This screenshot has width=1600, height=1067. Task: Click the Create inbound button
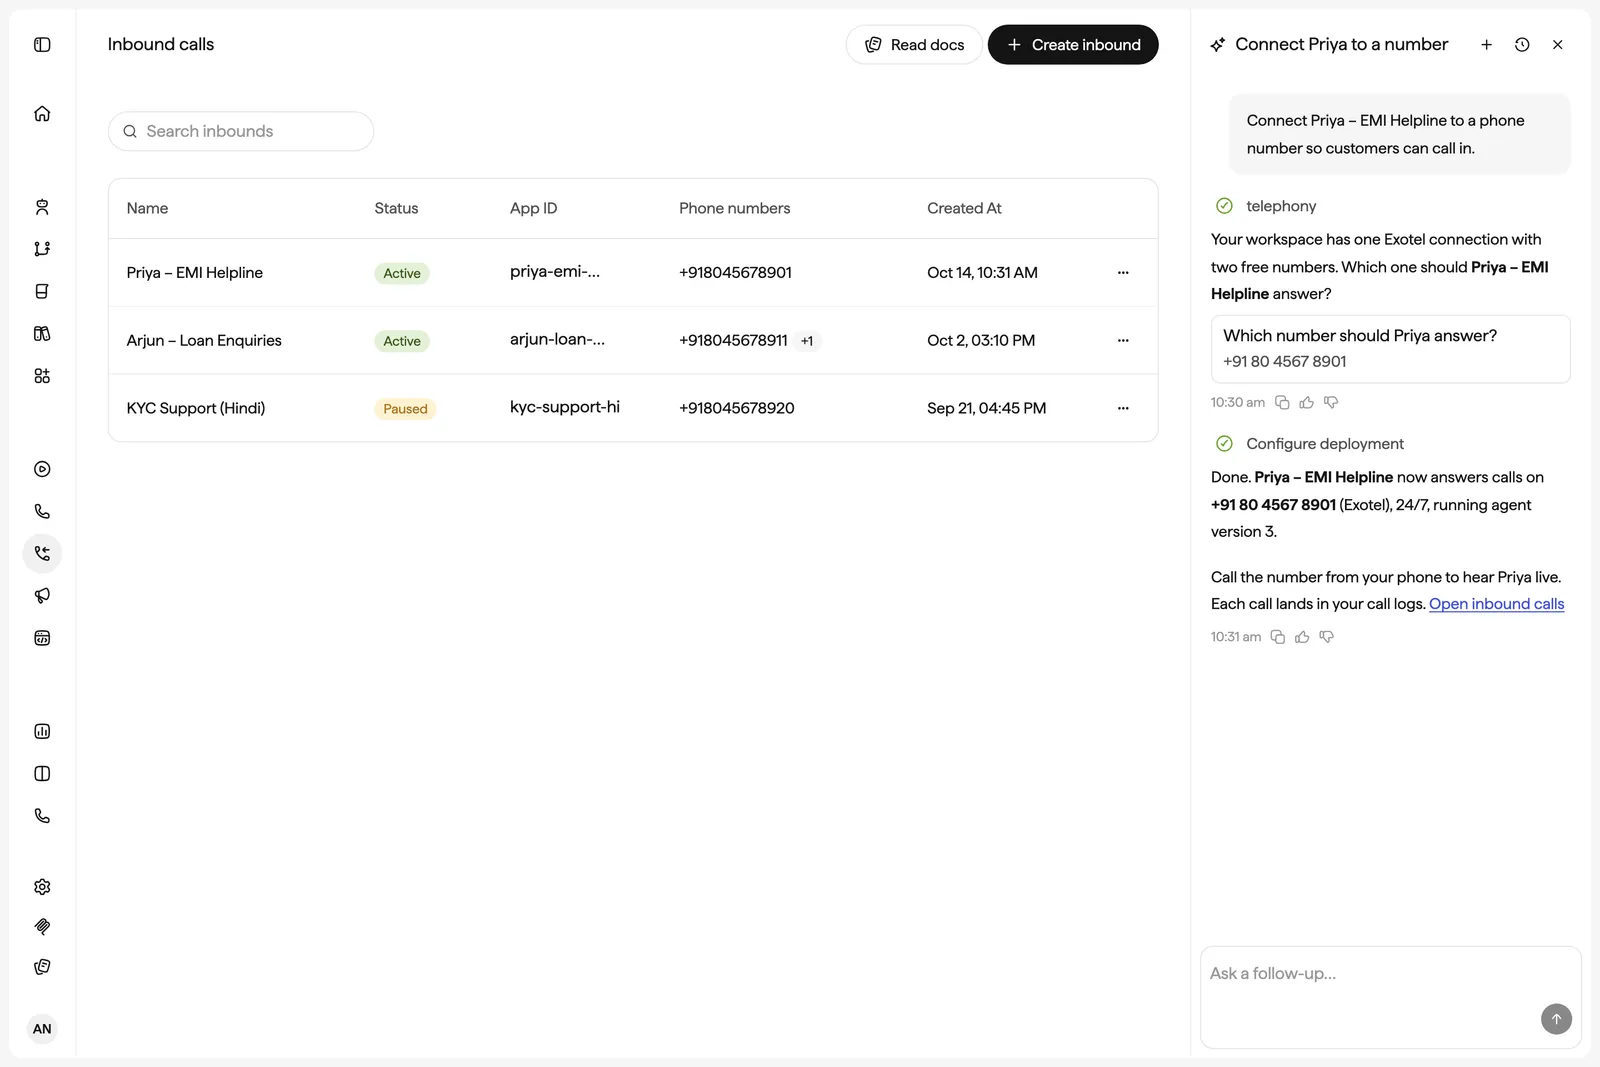(1073, 45)
